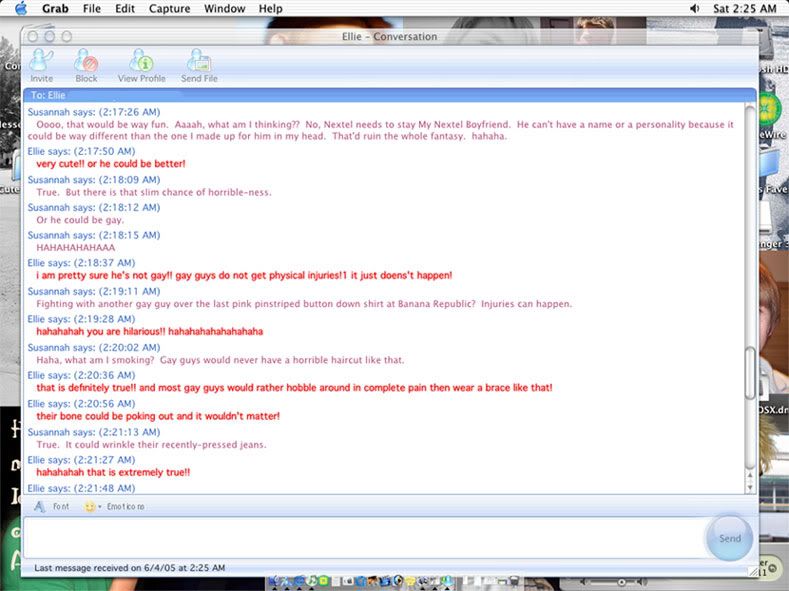Image resolution: width=789 pixels, height=591 pixels.
Task: Click the scrollbar down arrow
Action: pos(750,487)
